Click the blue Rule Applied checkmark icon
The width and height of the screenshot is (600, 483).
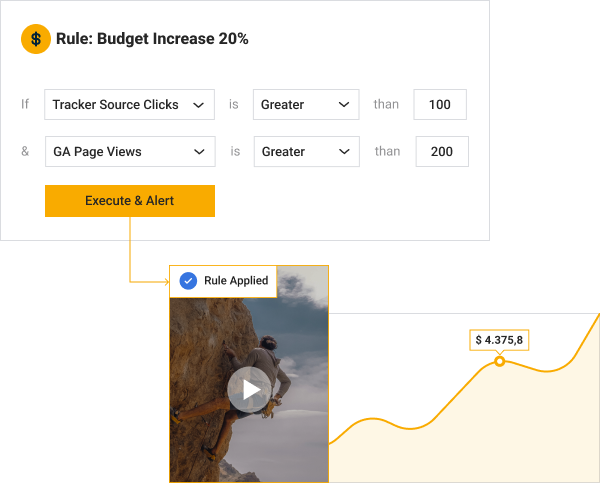[187, 281]
